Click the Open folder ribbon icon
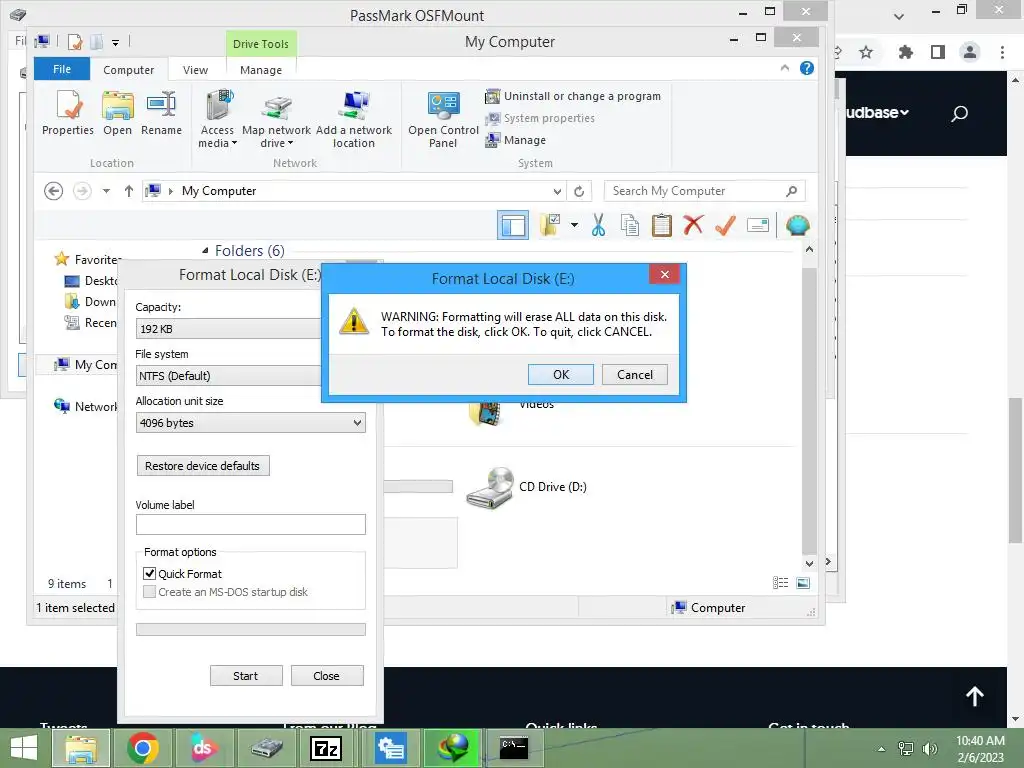Image resolution: width=1024 pixels, height=768 pixels. click(x=118, y=112)
